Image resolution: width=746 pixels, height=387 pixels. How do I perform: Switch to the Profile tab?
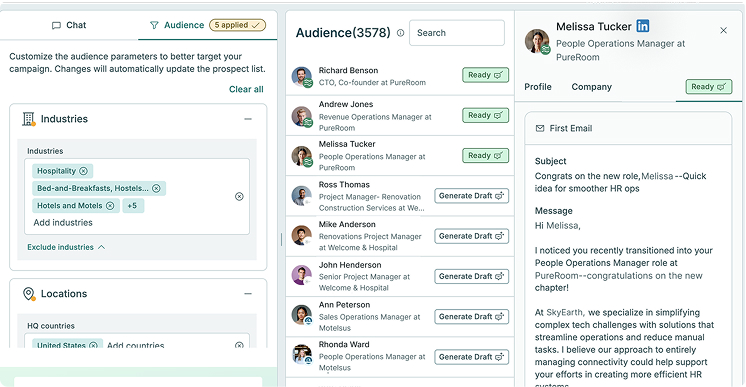coord(538,87)
